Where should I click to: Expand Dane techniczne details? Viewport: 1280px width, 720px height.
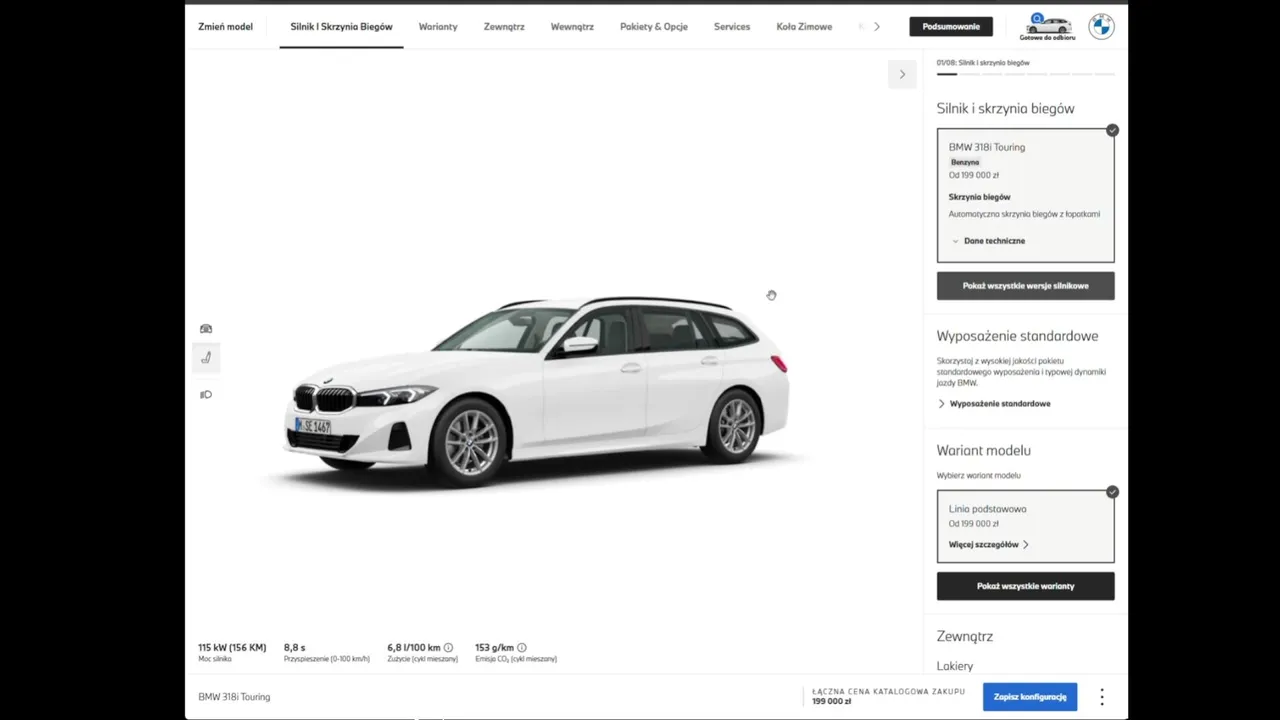988,241
